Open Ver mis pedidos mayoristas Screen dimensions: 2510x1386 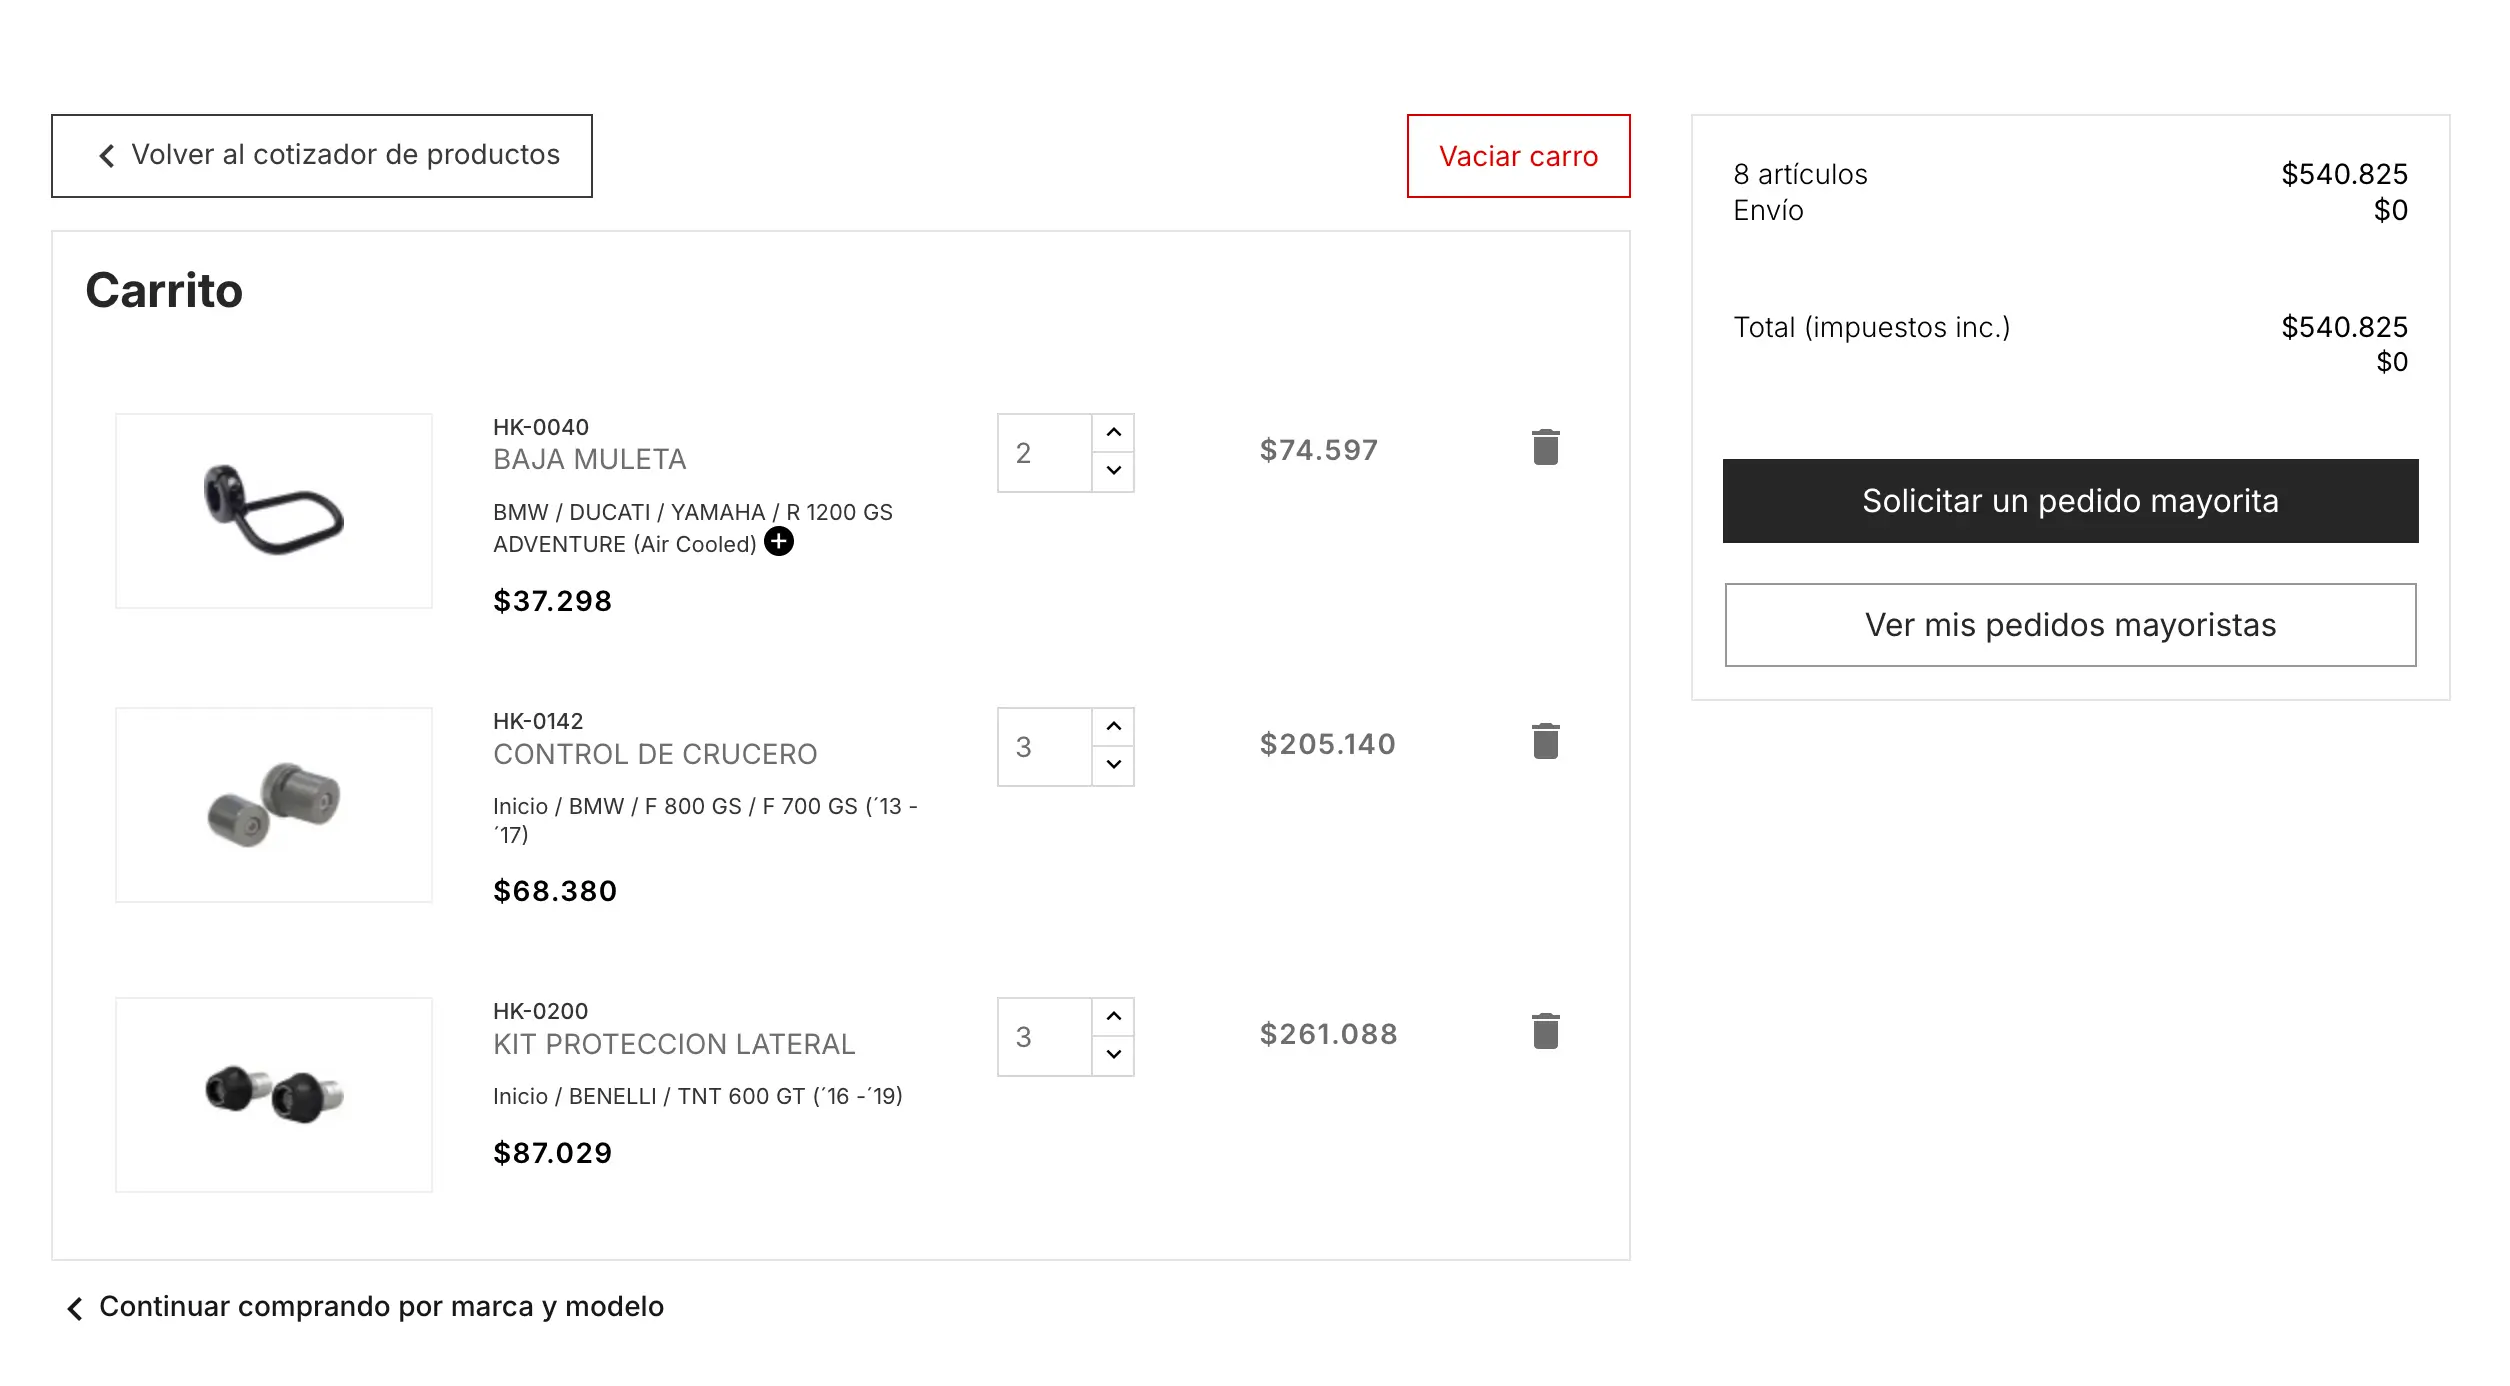2070,625
